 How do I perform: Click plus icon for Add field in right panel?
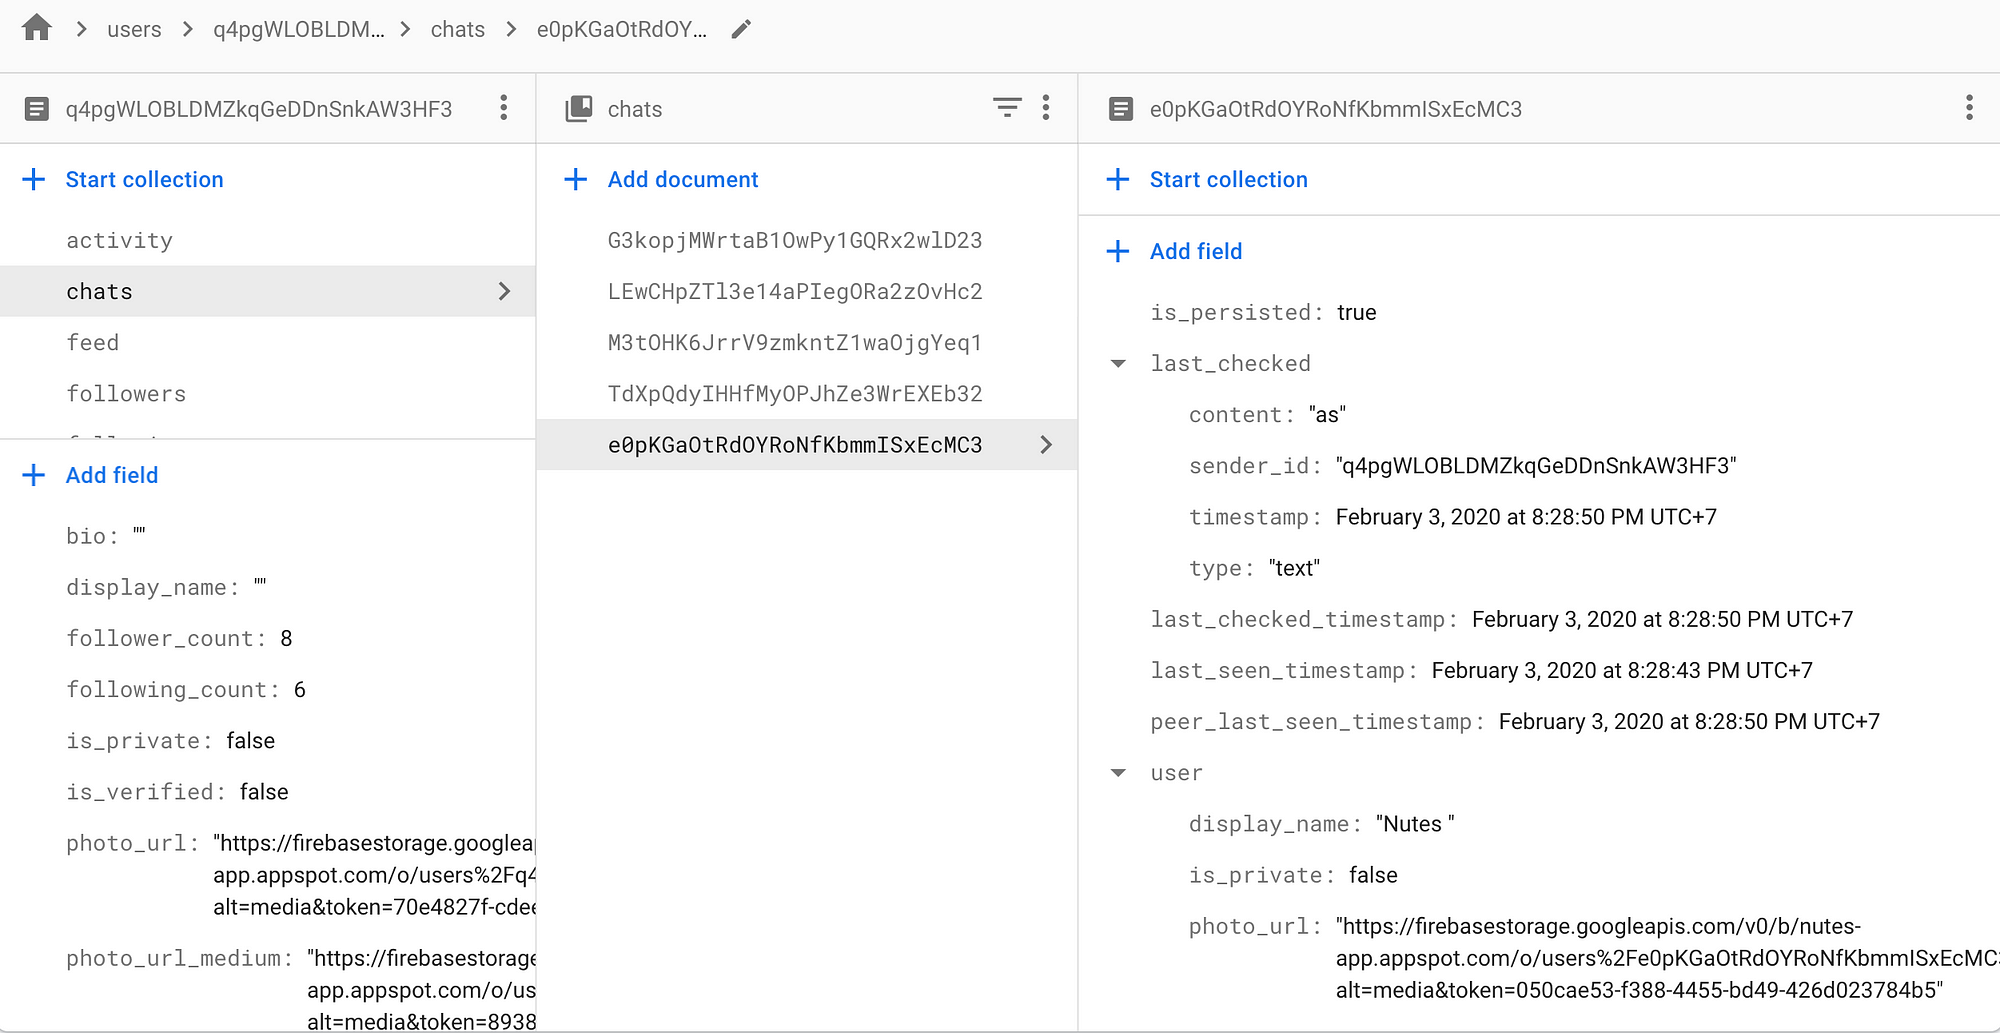[1118, 251]
